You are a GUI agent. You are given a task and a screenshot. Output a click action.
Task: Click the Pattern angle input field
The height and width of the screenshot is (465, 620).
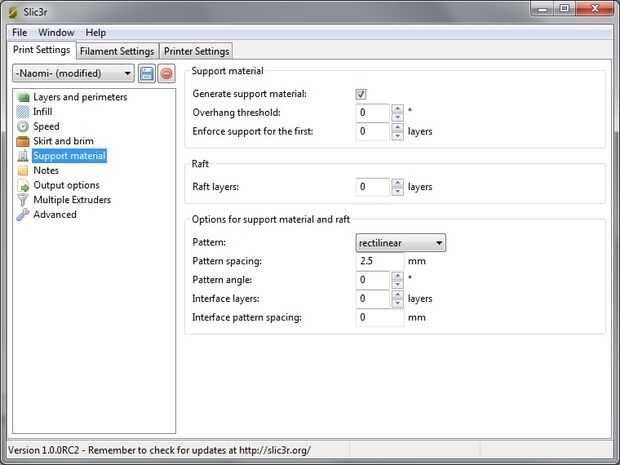coord(373,280)
